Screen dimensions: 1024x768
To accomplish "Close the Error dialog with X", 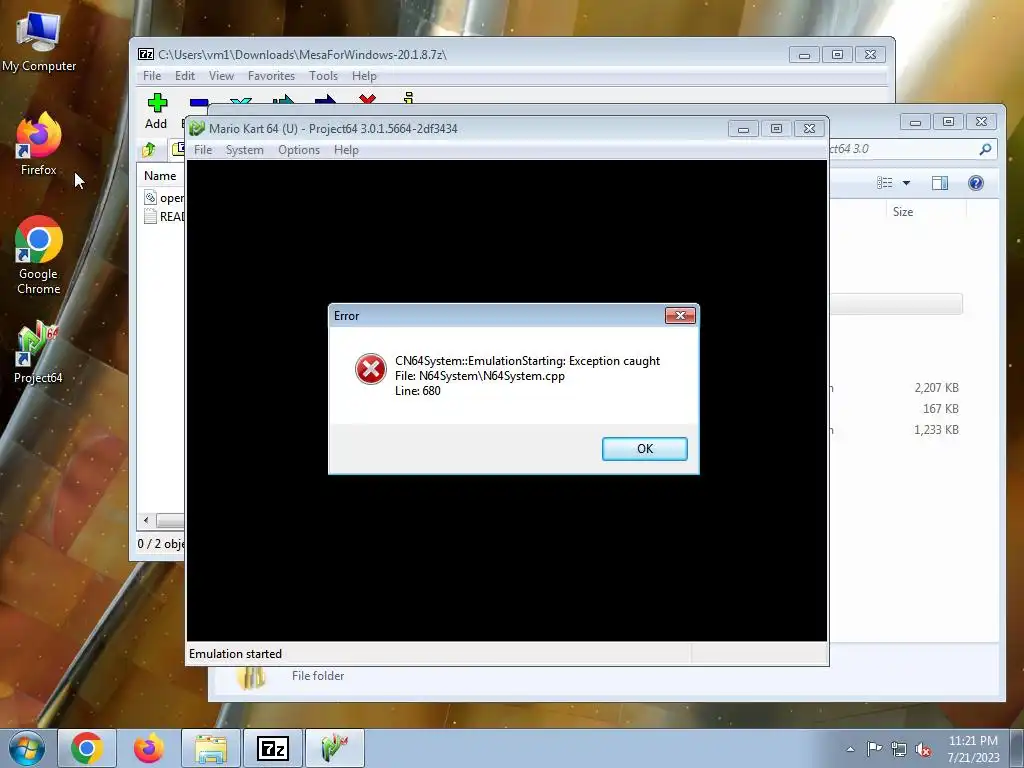I will tap(680, 315).
